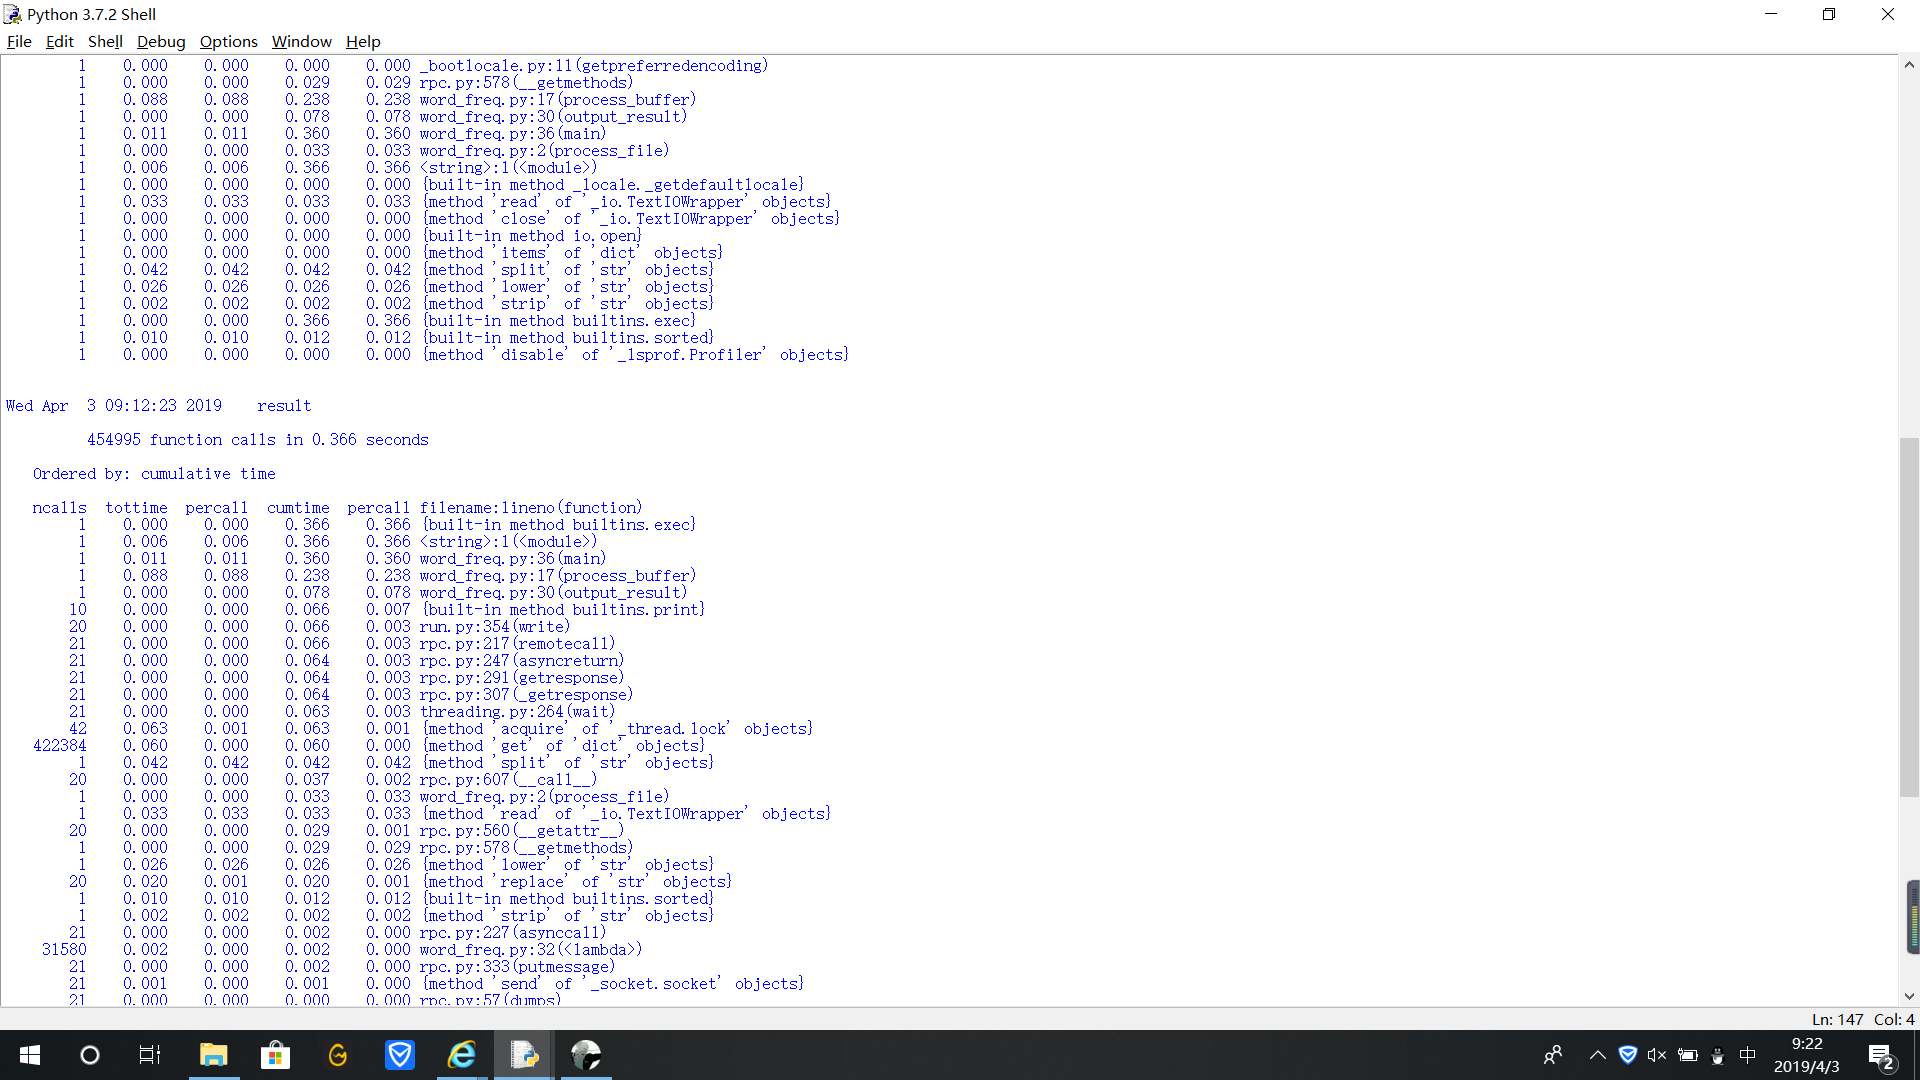Click the Windows Start button
The image size is (1920, 1080).
[30, 1055]
